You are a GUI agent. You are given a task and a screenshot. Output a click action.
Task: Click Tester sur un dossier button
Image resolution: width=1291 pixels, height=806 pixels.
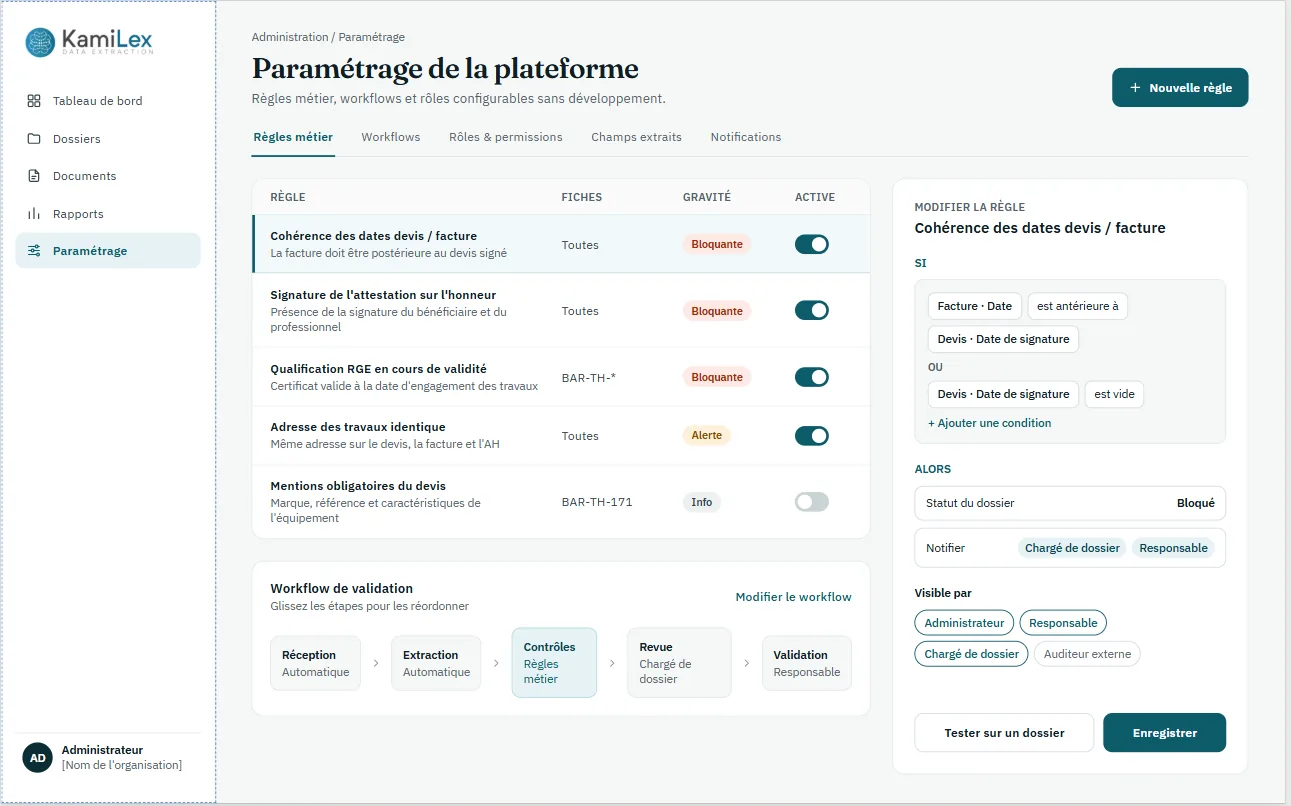coord(1004,733)
